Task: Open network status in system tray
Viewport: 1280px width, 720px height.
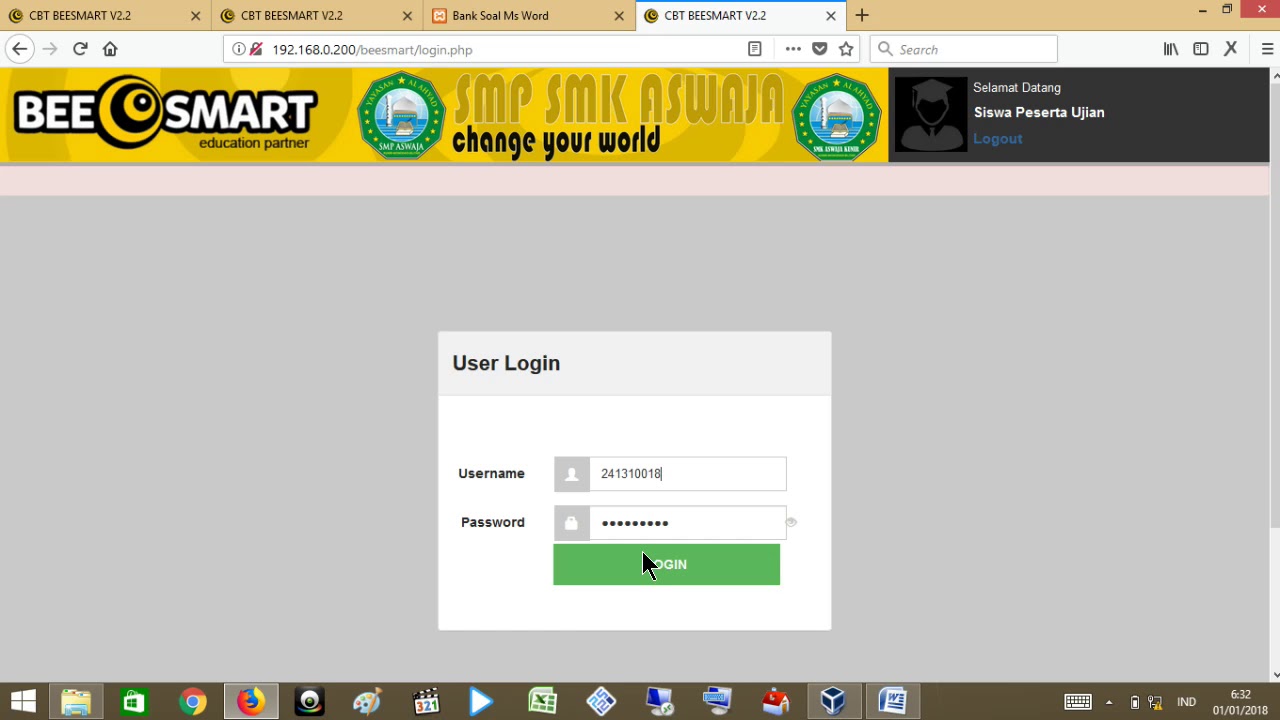Action: [1155, 702]
